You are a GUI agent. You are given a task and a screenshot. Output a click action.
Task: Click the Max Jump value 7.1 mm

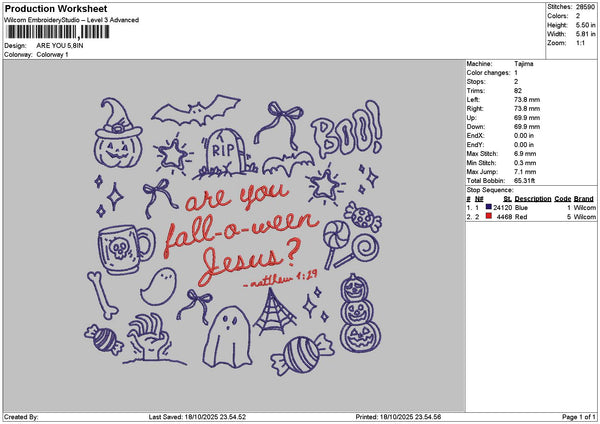point(525,172)
